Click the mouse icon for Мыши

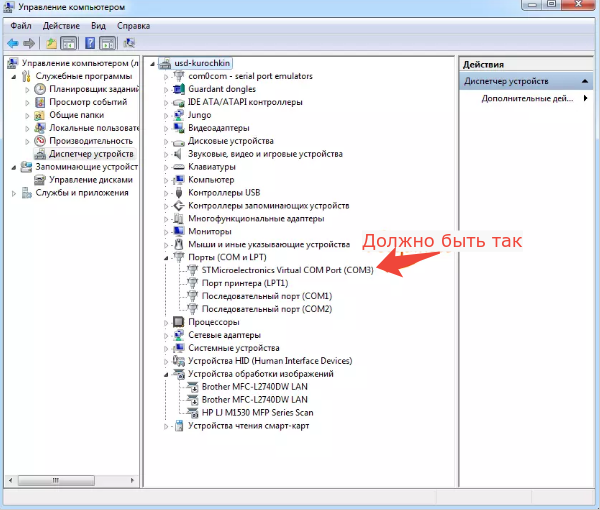click(179, 244)
